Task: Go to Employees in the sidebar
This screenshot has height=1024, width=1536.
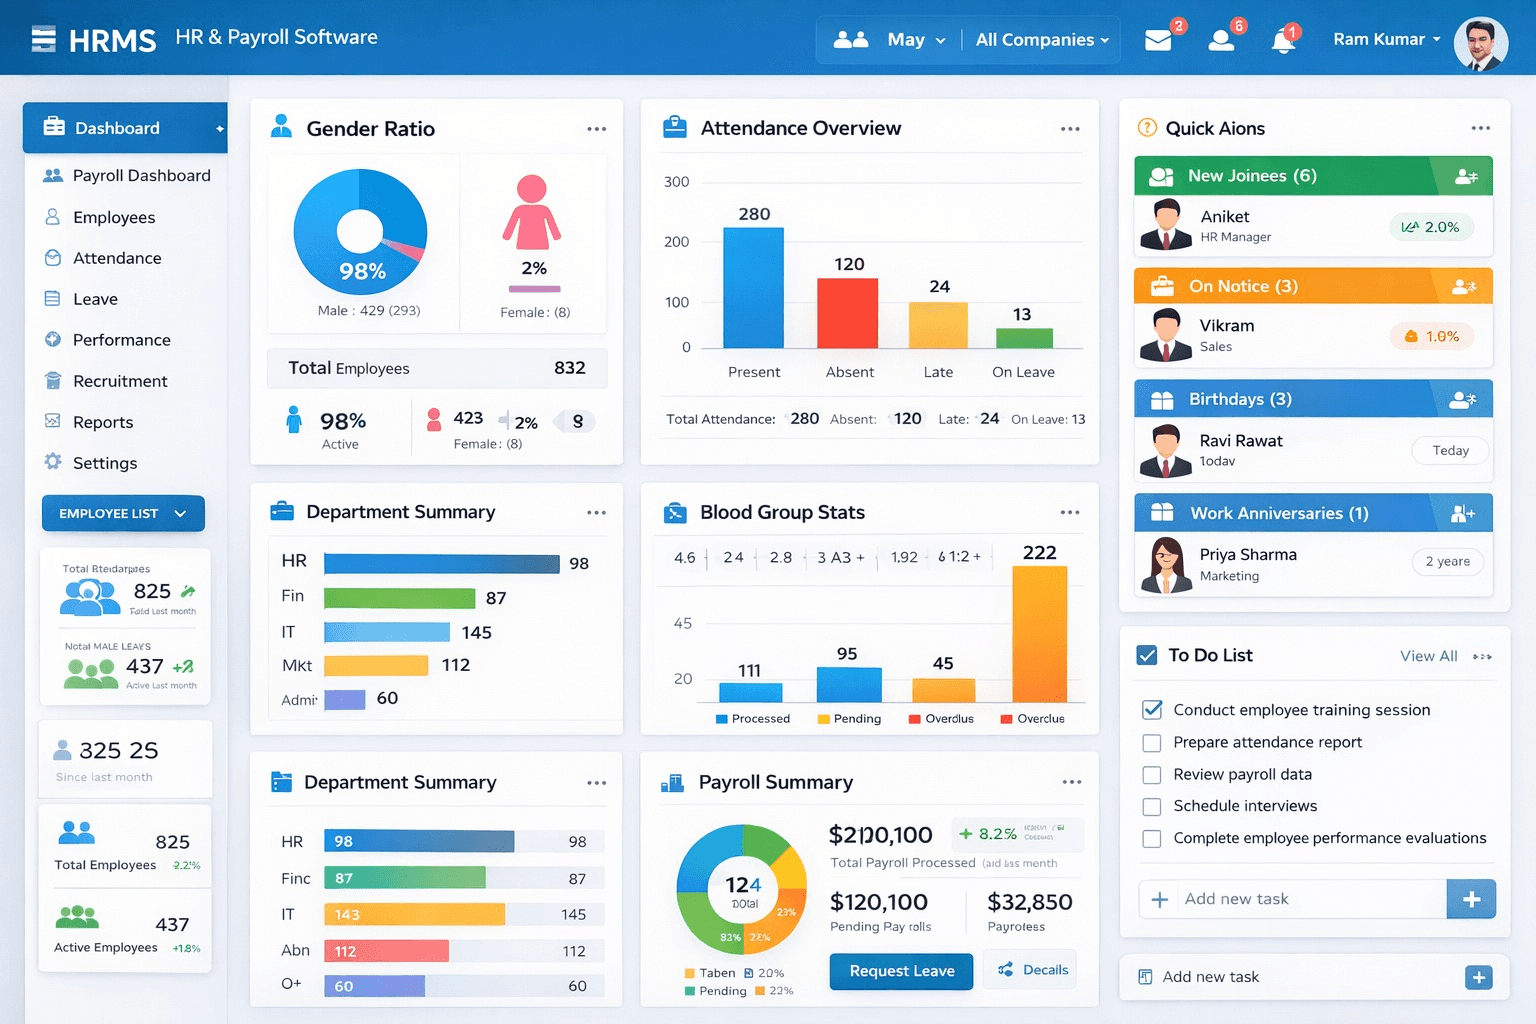Action: coord(99,218)
